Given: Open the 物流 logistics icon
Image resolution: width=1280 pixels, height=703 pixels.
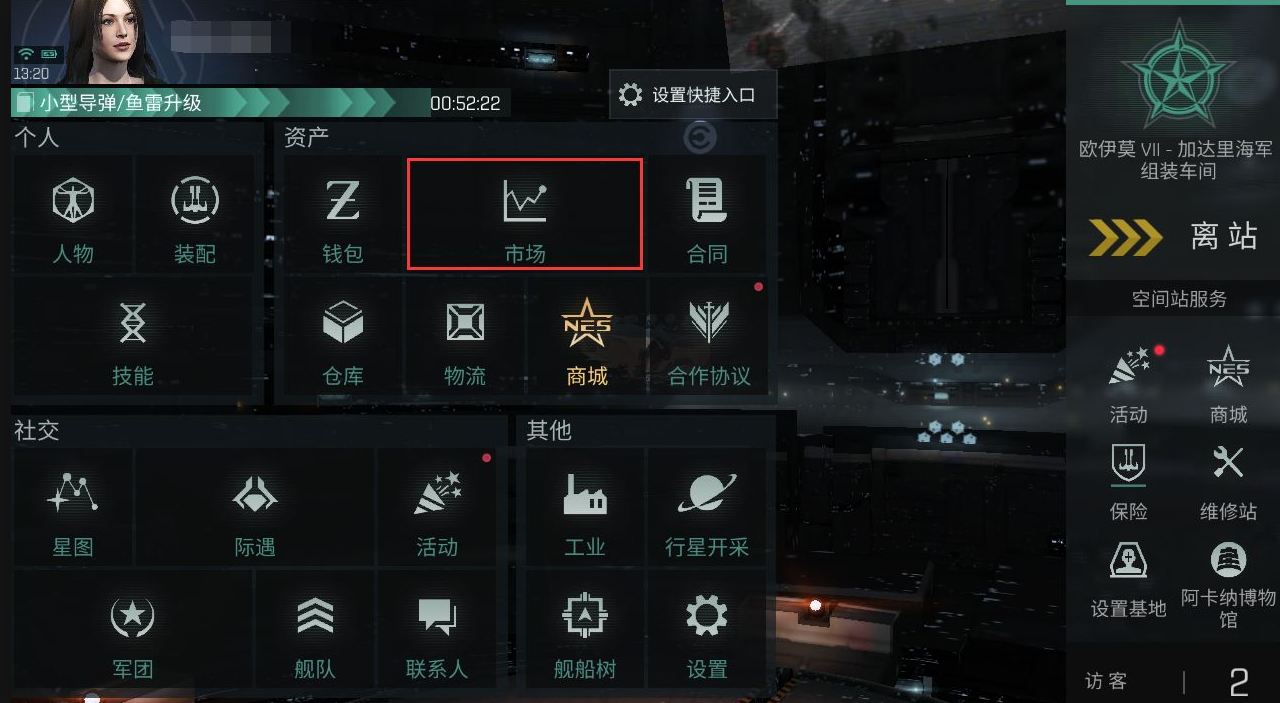Looking at the screenshot, I should [465, 336].
